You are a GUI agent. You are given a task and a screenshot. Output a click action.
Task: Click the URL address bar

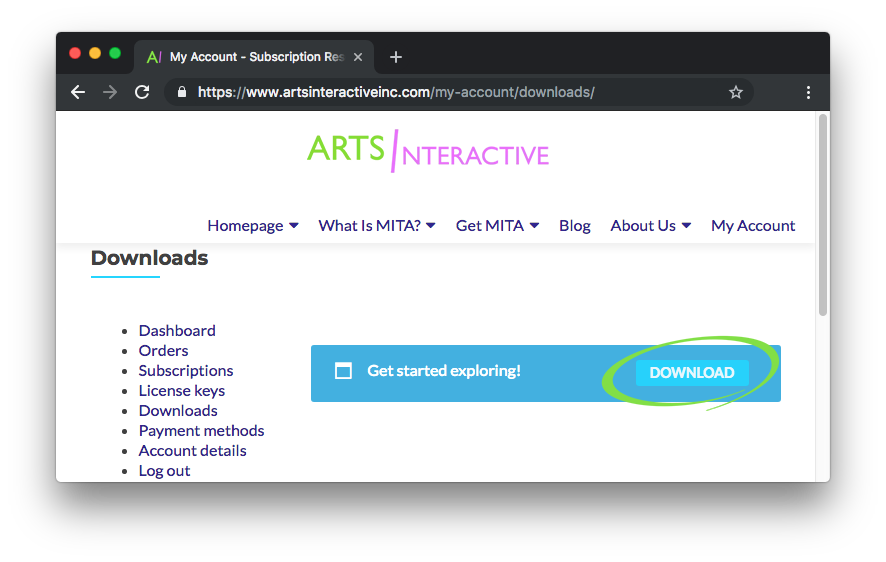[x=458, y=92]
